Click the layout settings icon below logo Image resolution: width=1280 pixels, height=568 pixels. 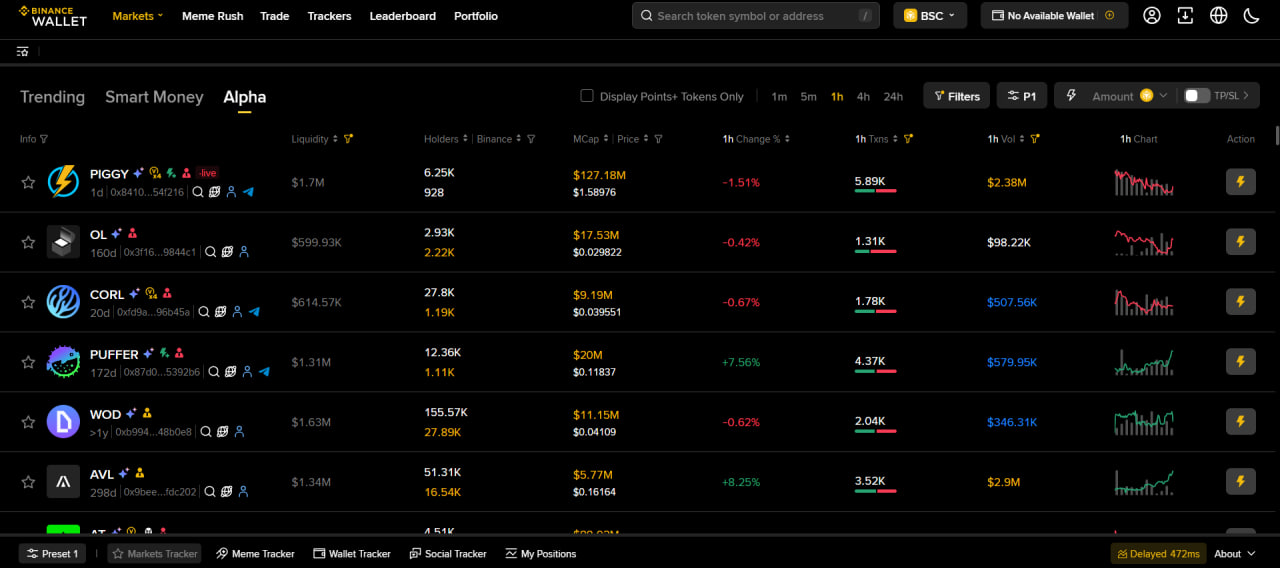22,52
